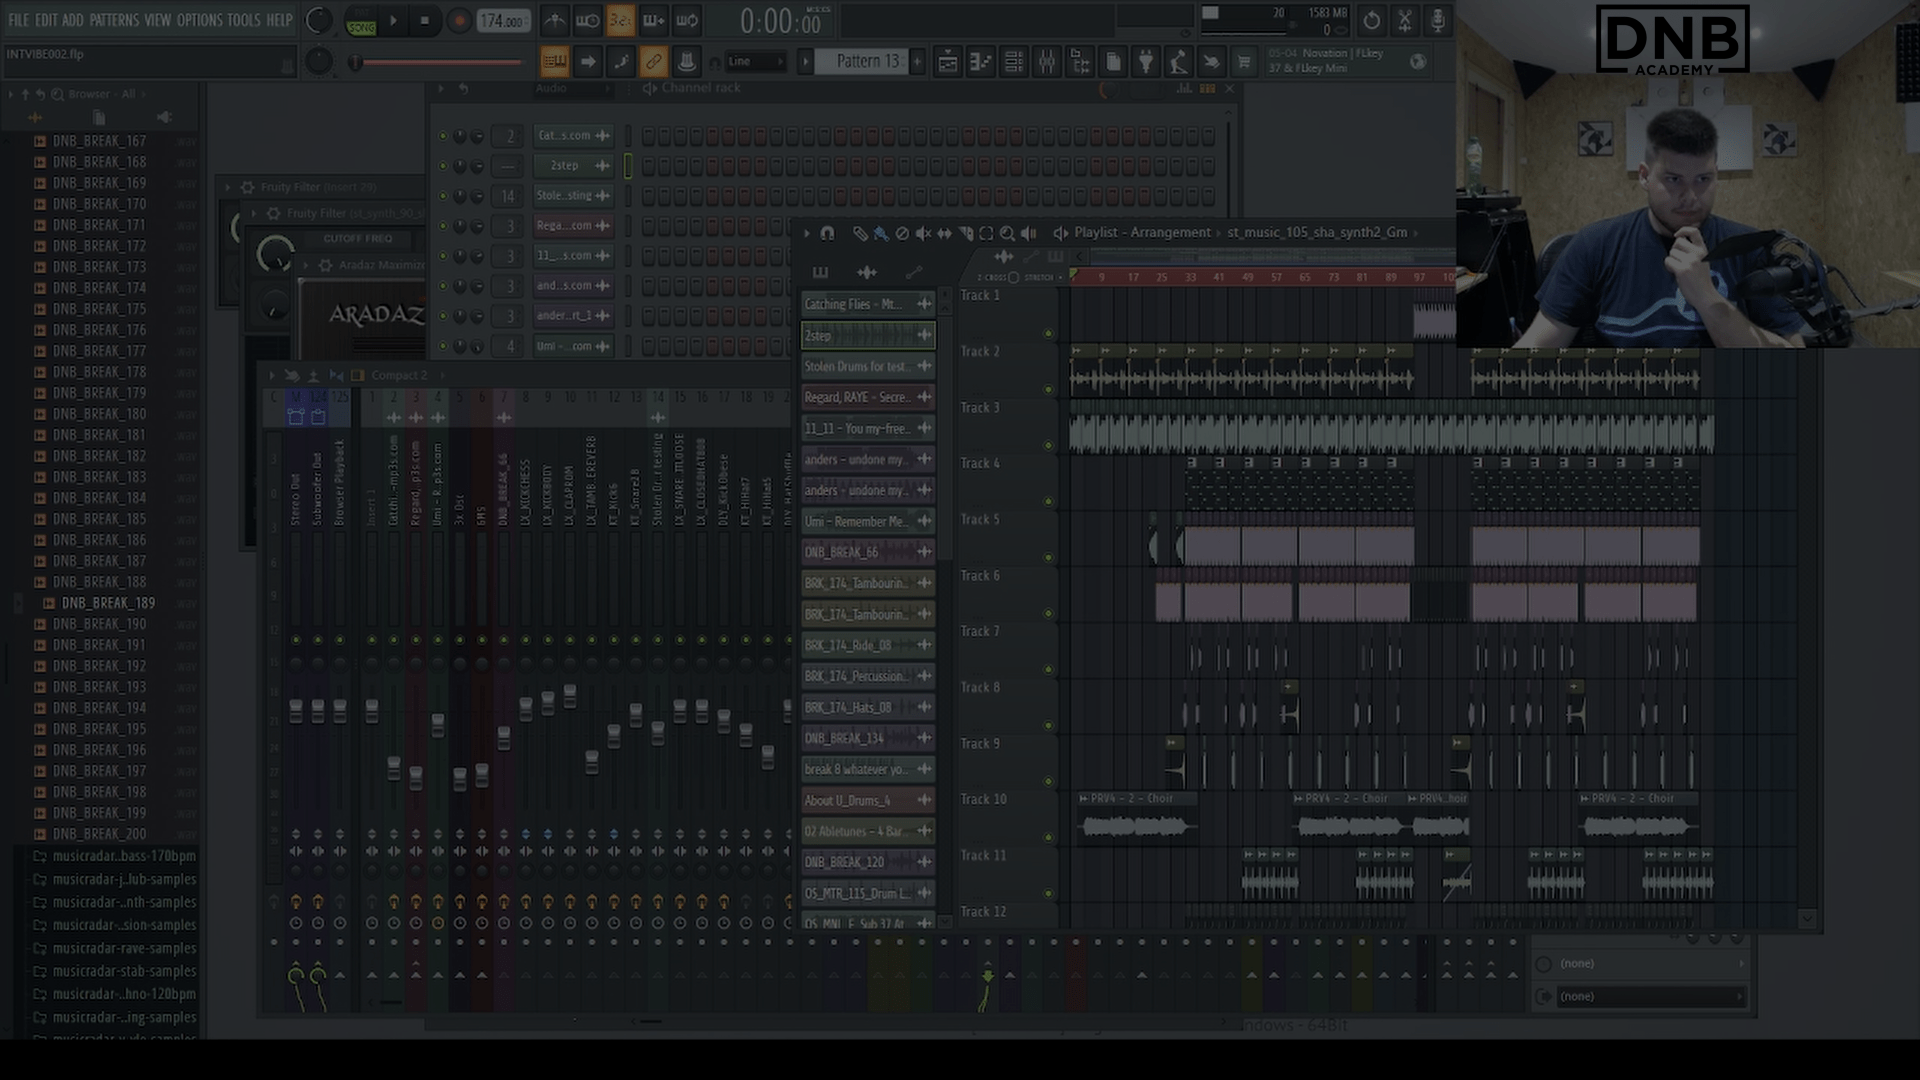Open the content library cart icon

(1244, 62)
